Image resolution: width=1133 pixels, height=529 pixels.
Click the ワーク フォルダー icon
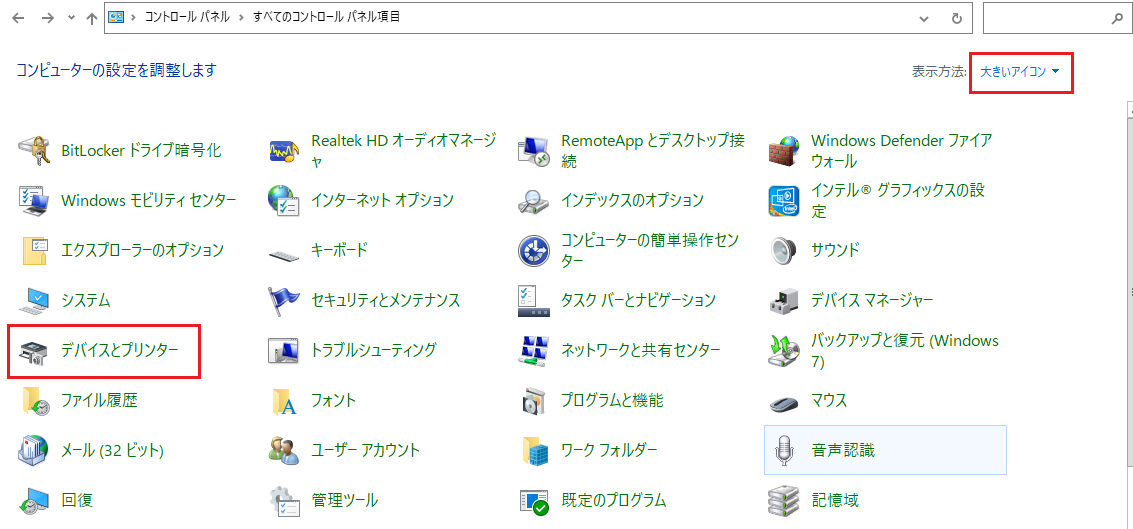(x=535, y=450)
